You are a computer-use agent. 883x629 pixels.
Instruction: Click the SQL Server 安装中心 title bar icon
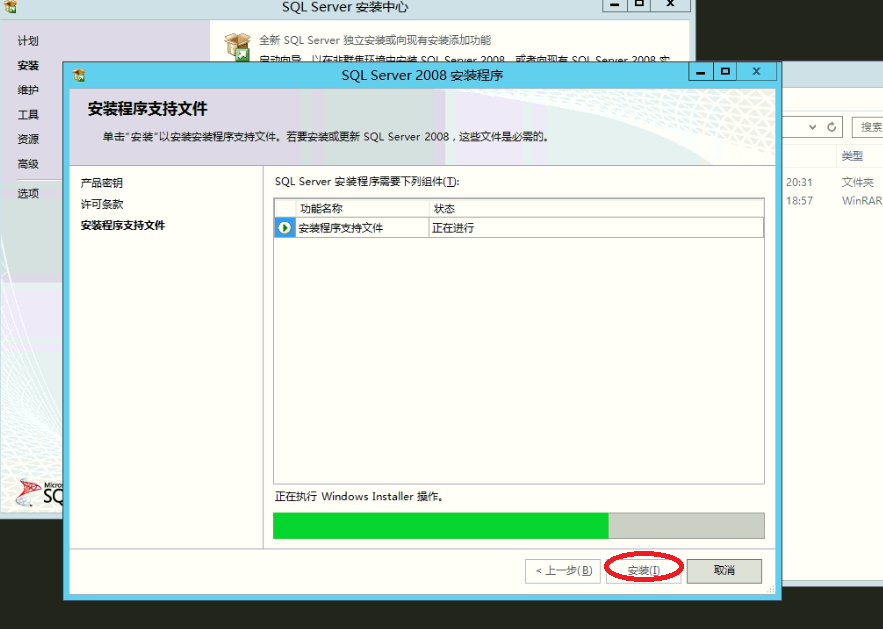point(10,6)
